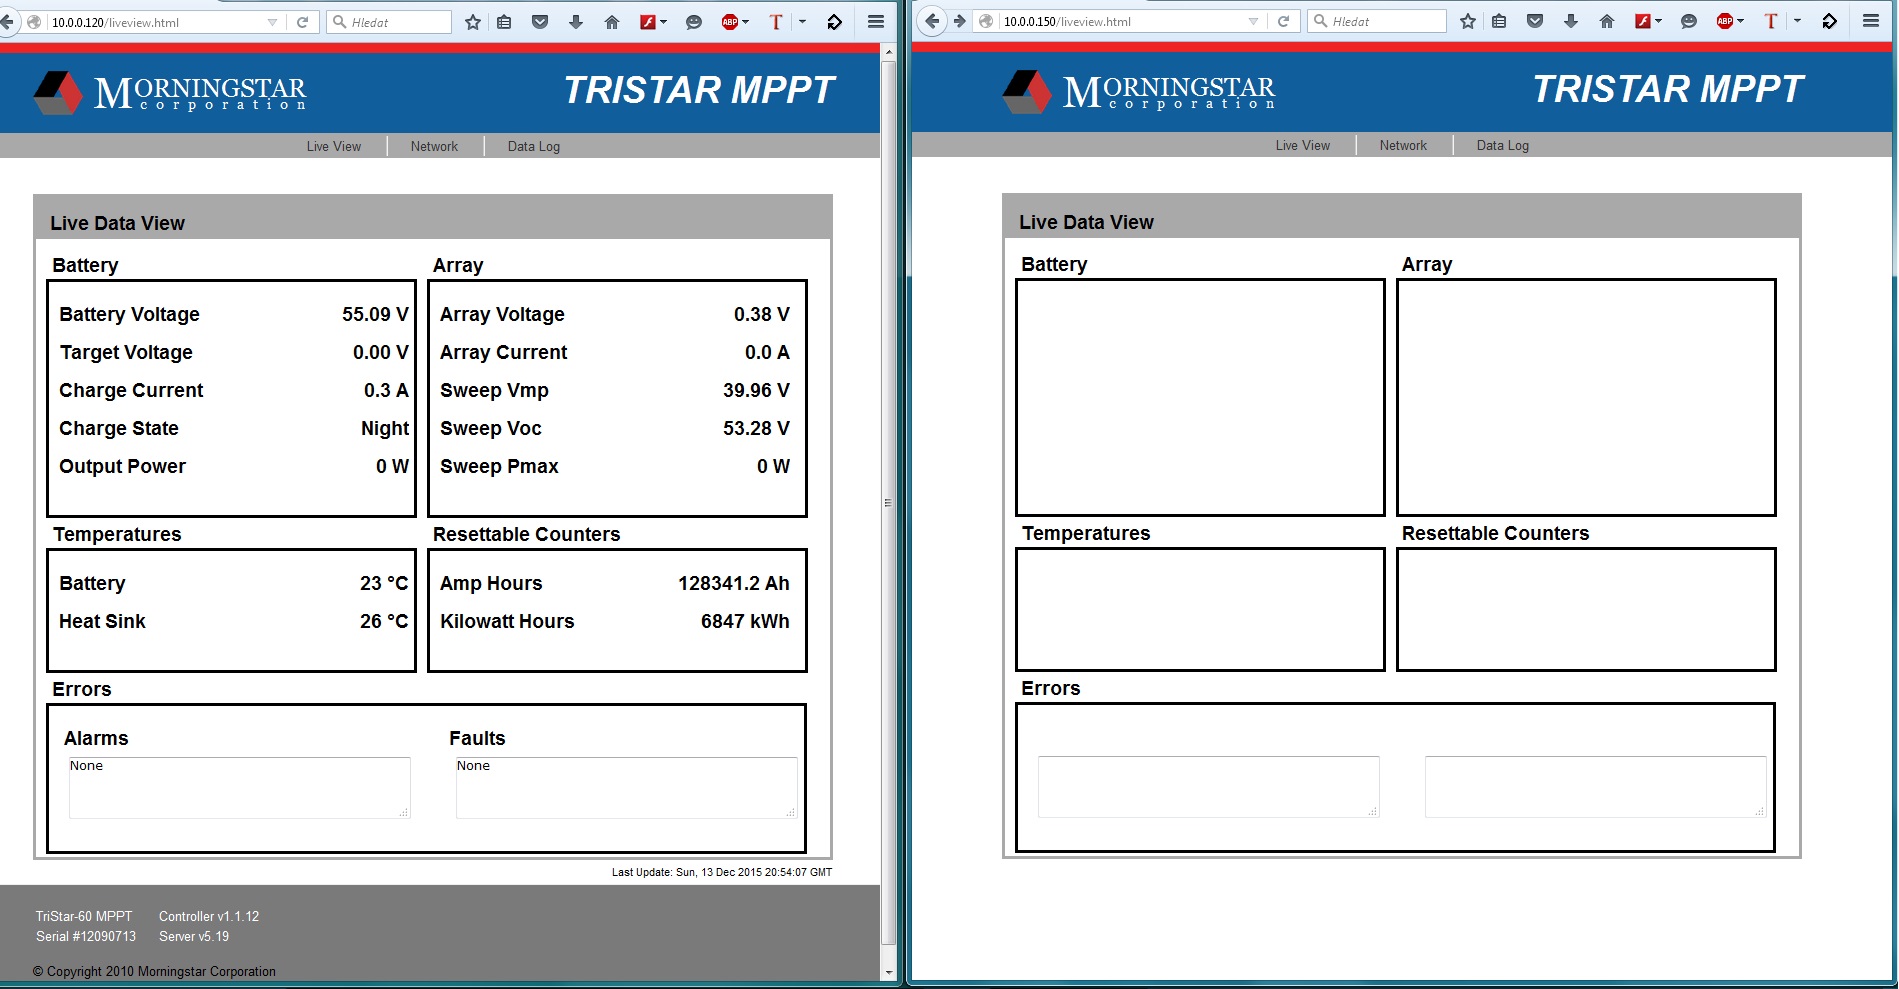Focus the address bar showing 10.0.0.150/liveview.html
Screen dimensions: 1899x989
(x=1119, y=21)
